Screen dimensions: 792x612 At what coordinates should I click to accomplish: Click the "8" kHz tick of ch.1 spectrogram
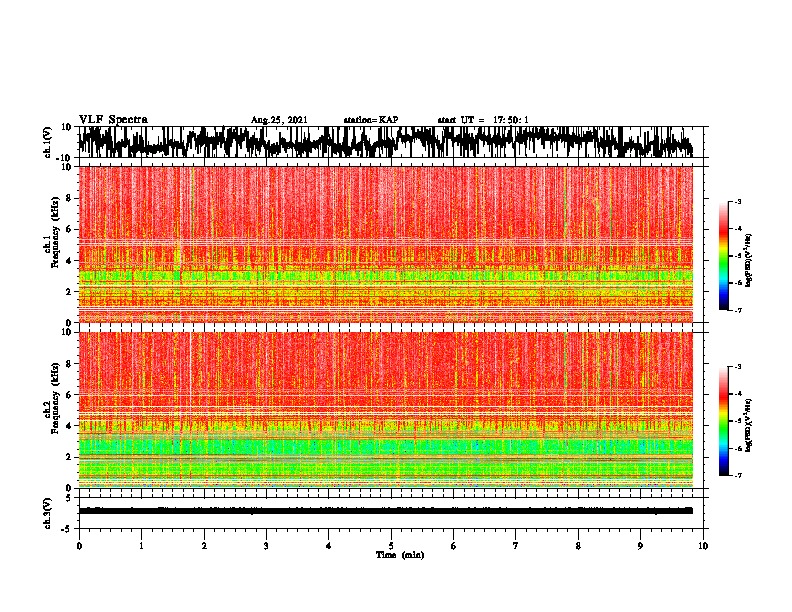click(69, 198)
